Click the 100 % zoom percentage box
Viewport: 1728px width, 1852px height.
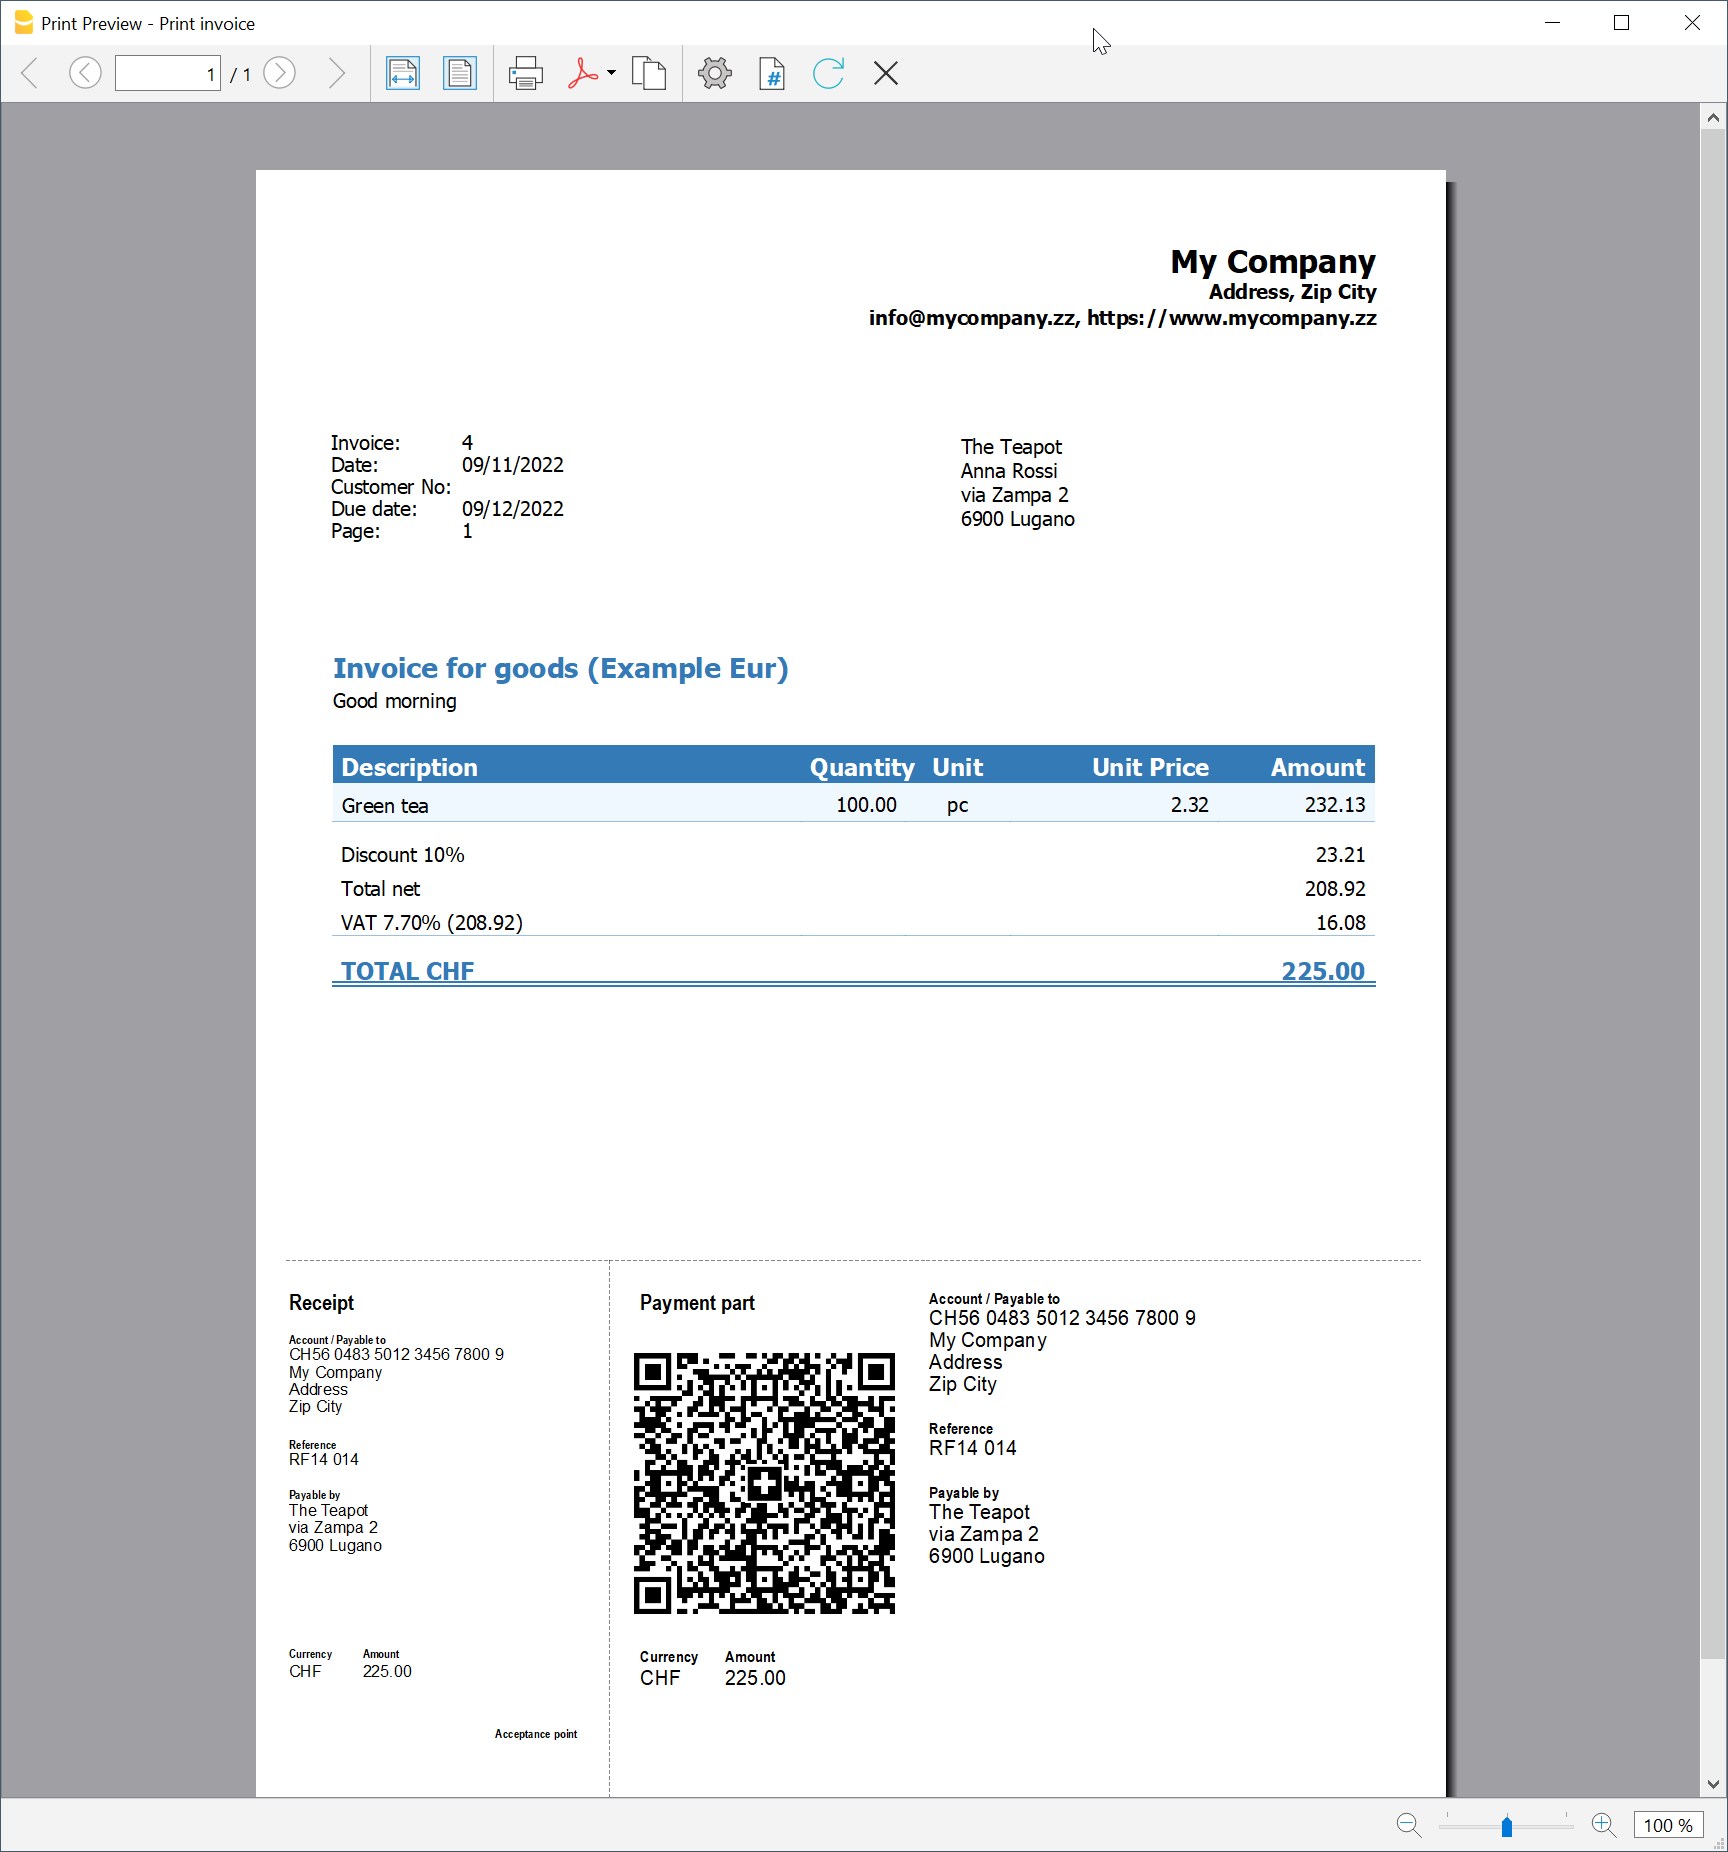coord(1668,1825)
